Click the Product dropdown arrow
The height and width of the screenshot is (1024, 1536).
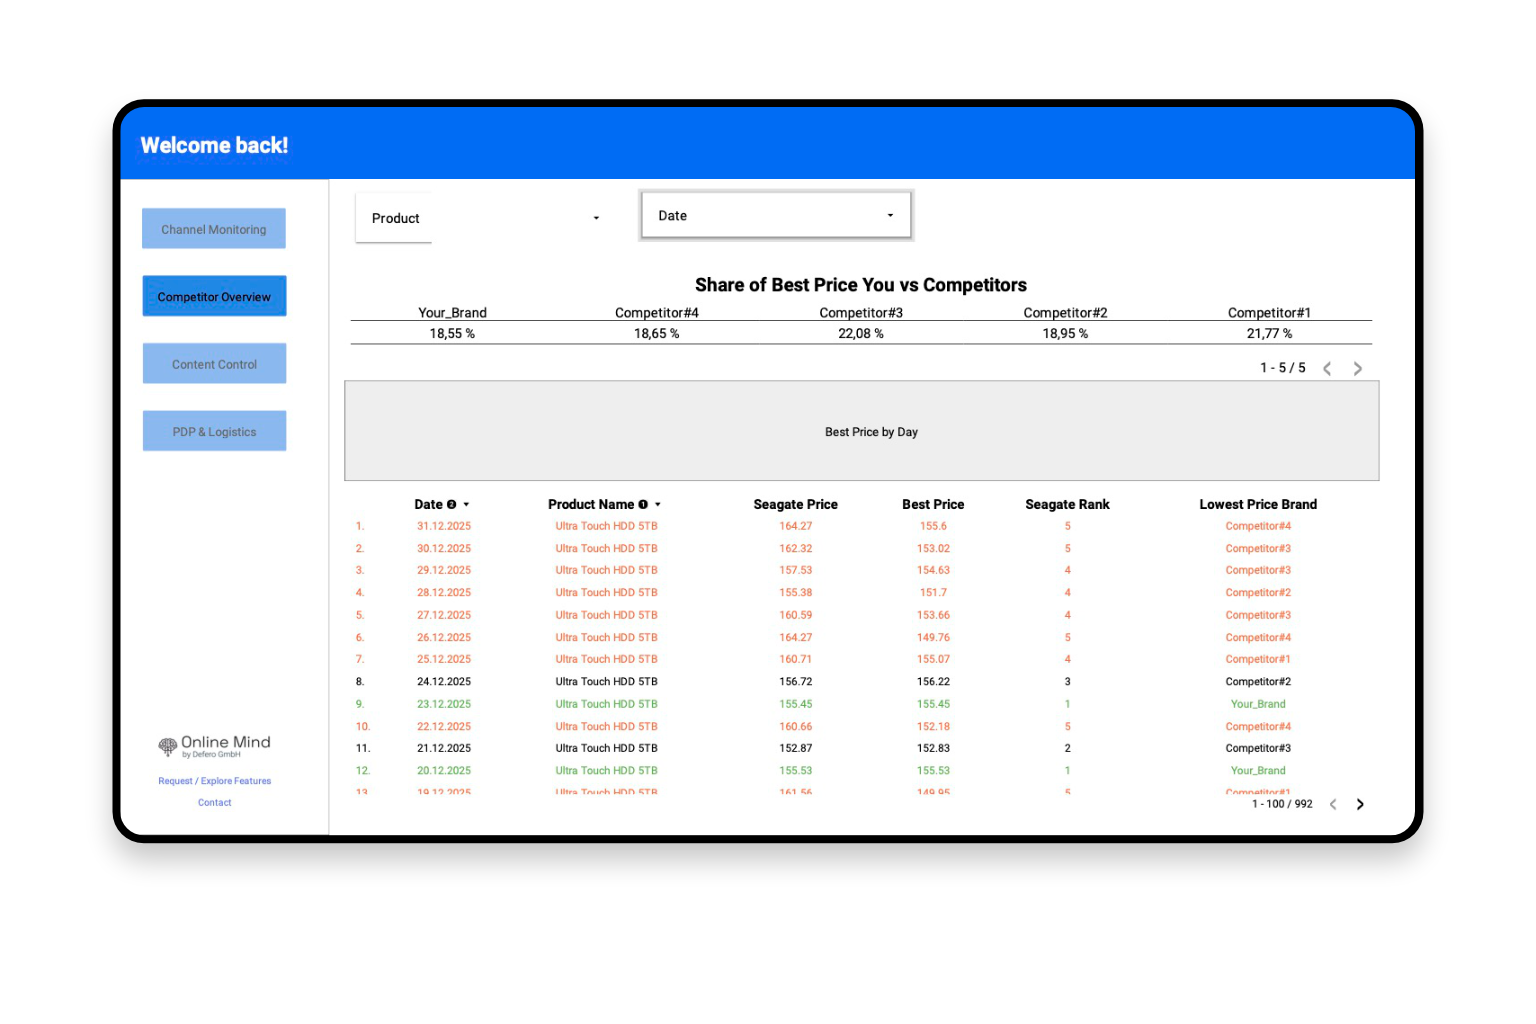(x=596, y=218)
